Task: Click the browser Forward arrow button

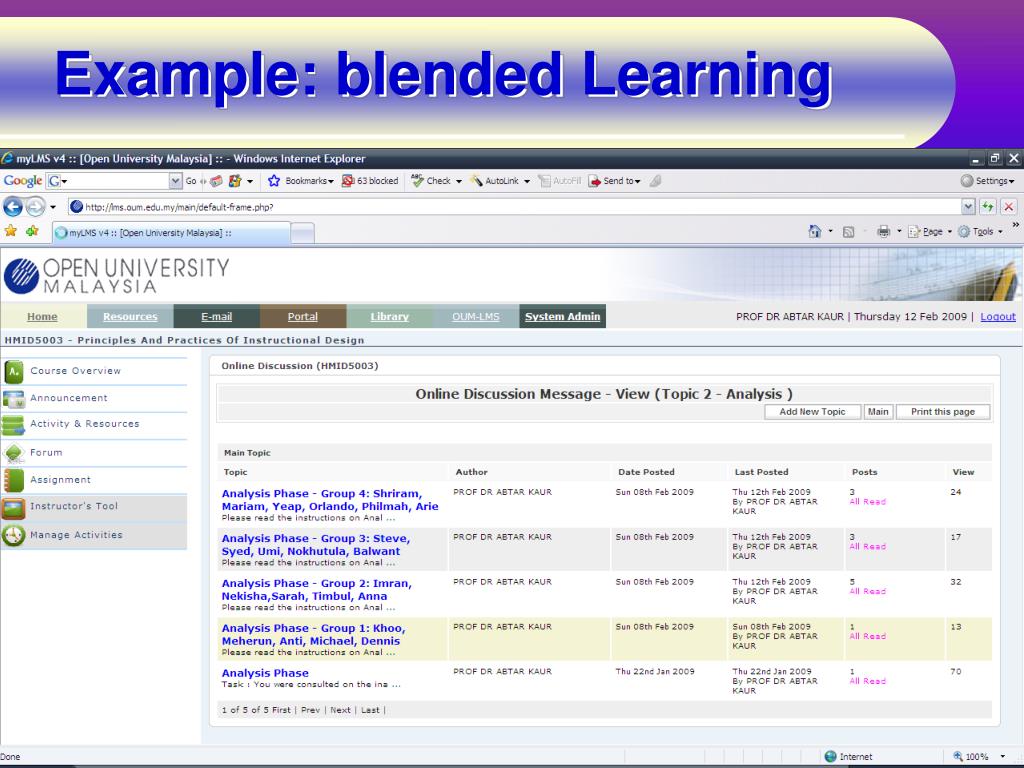Action: (35, 207)
